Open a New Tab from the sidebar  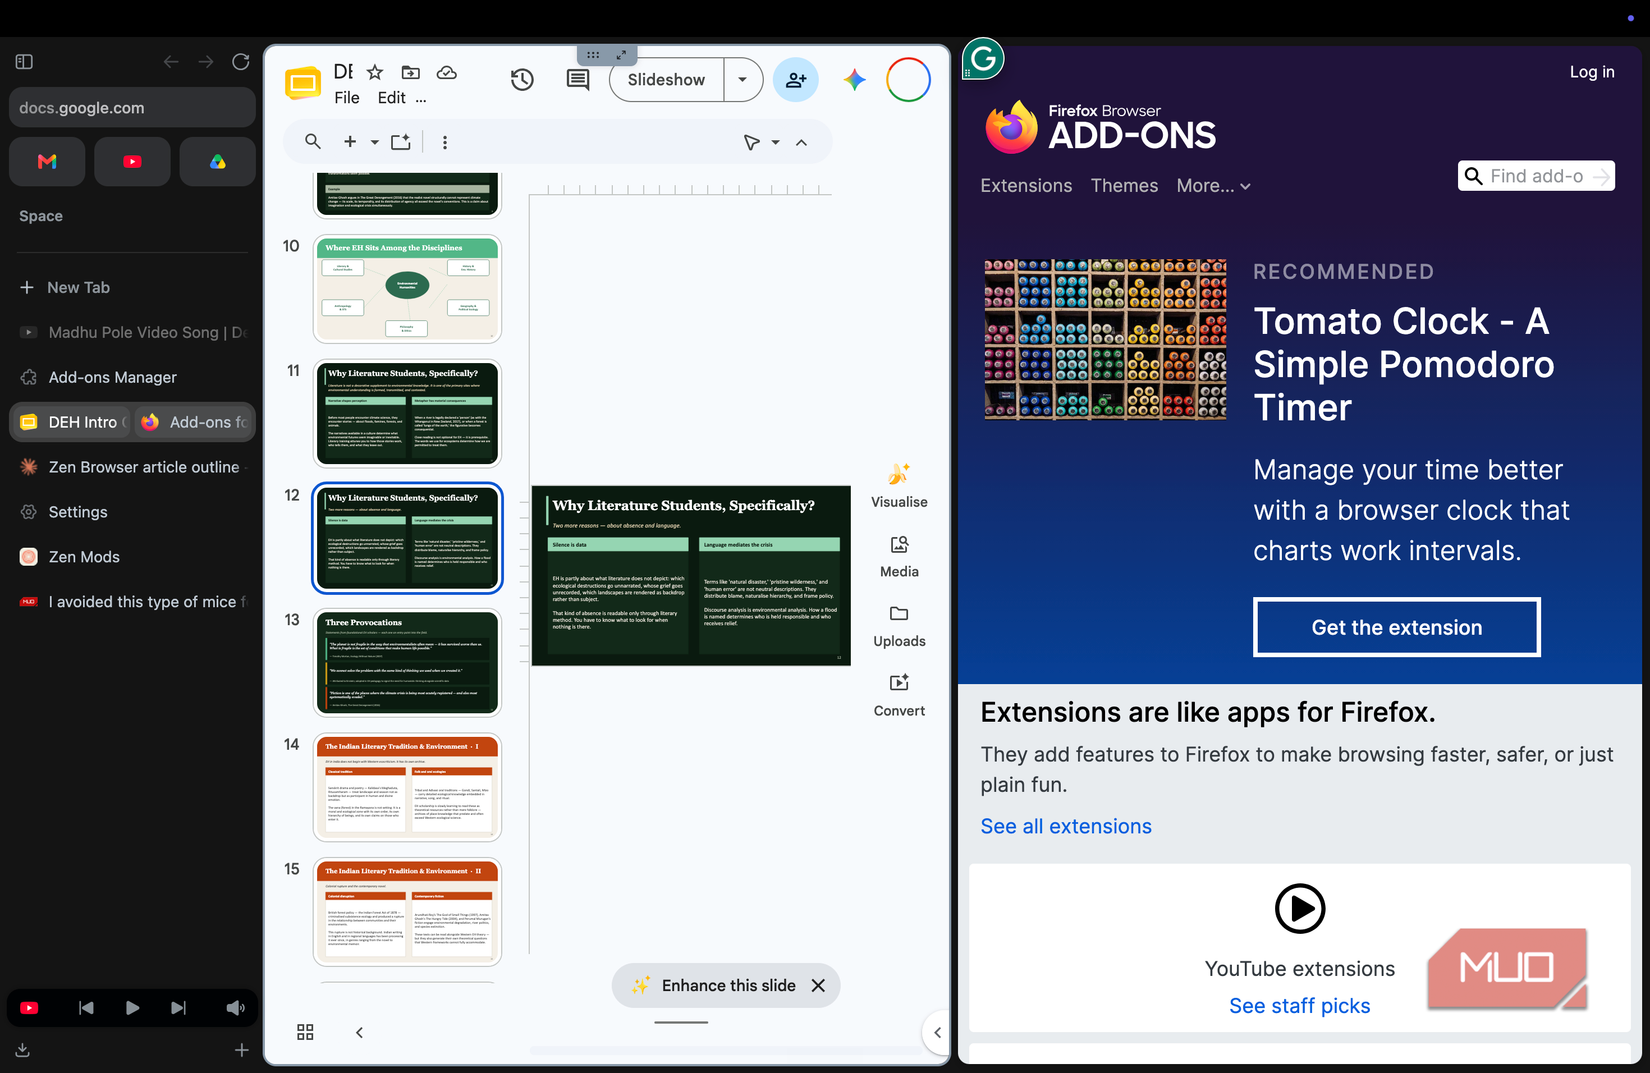tap(132, 287)
